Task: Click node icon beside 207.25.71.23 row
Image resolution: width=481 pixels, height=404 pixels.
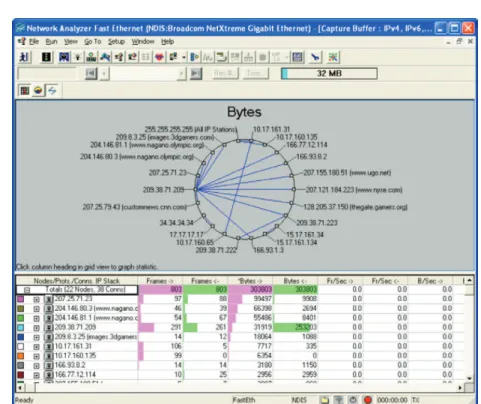Action: pyautogui.click(x=49, y=299)
